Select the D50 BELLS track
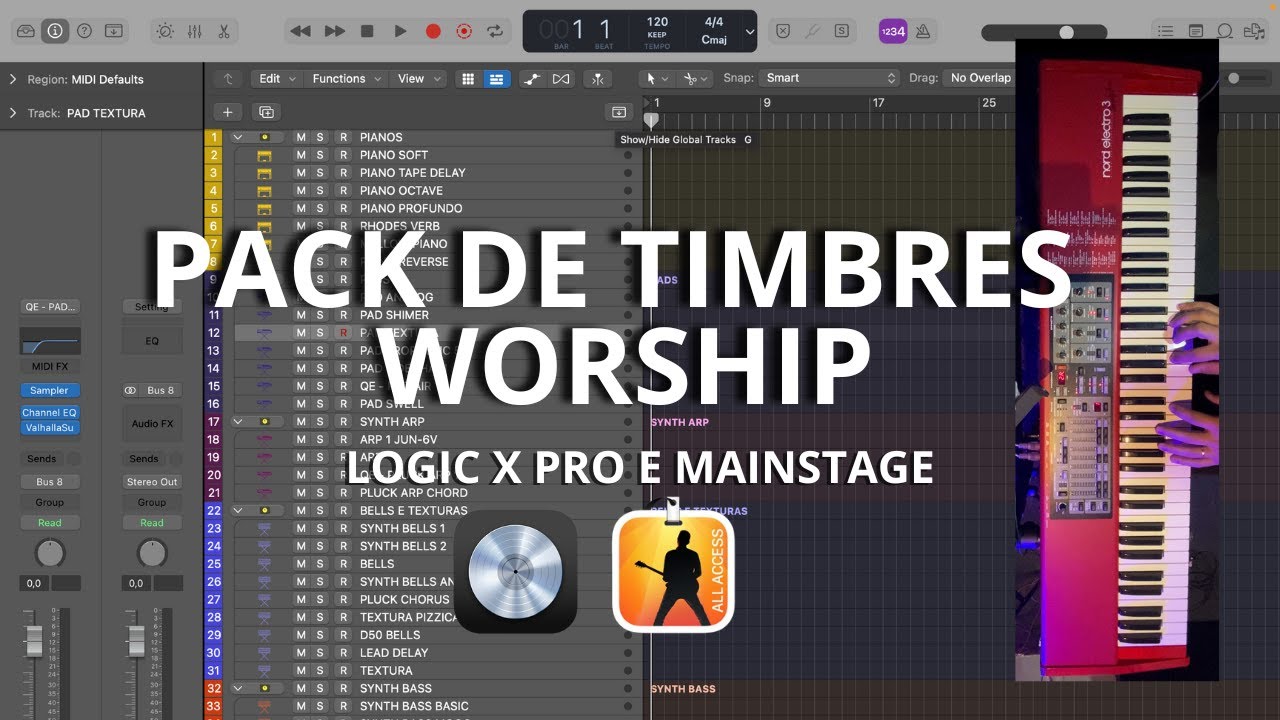The height and width of the screenshot is (720, 1280). pyautogui.click(x=390, y=635)
